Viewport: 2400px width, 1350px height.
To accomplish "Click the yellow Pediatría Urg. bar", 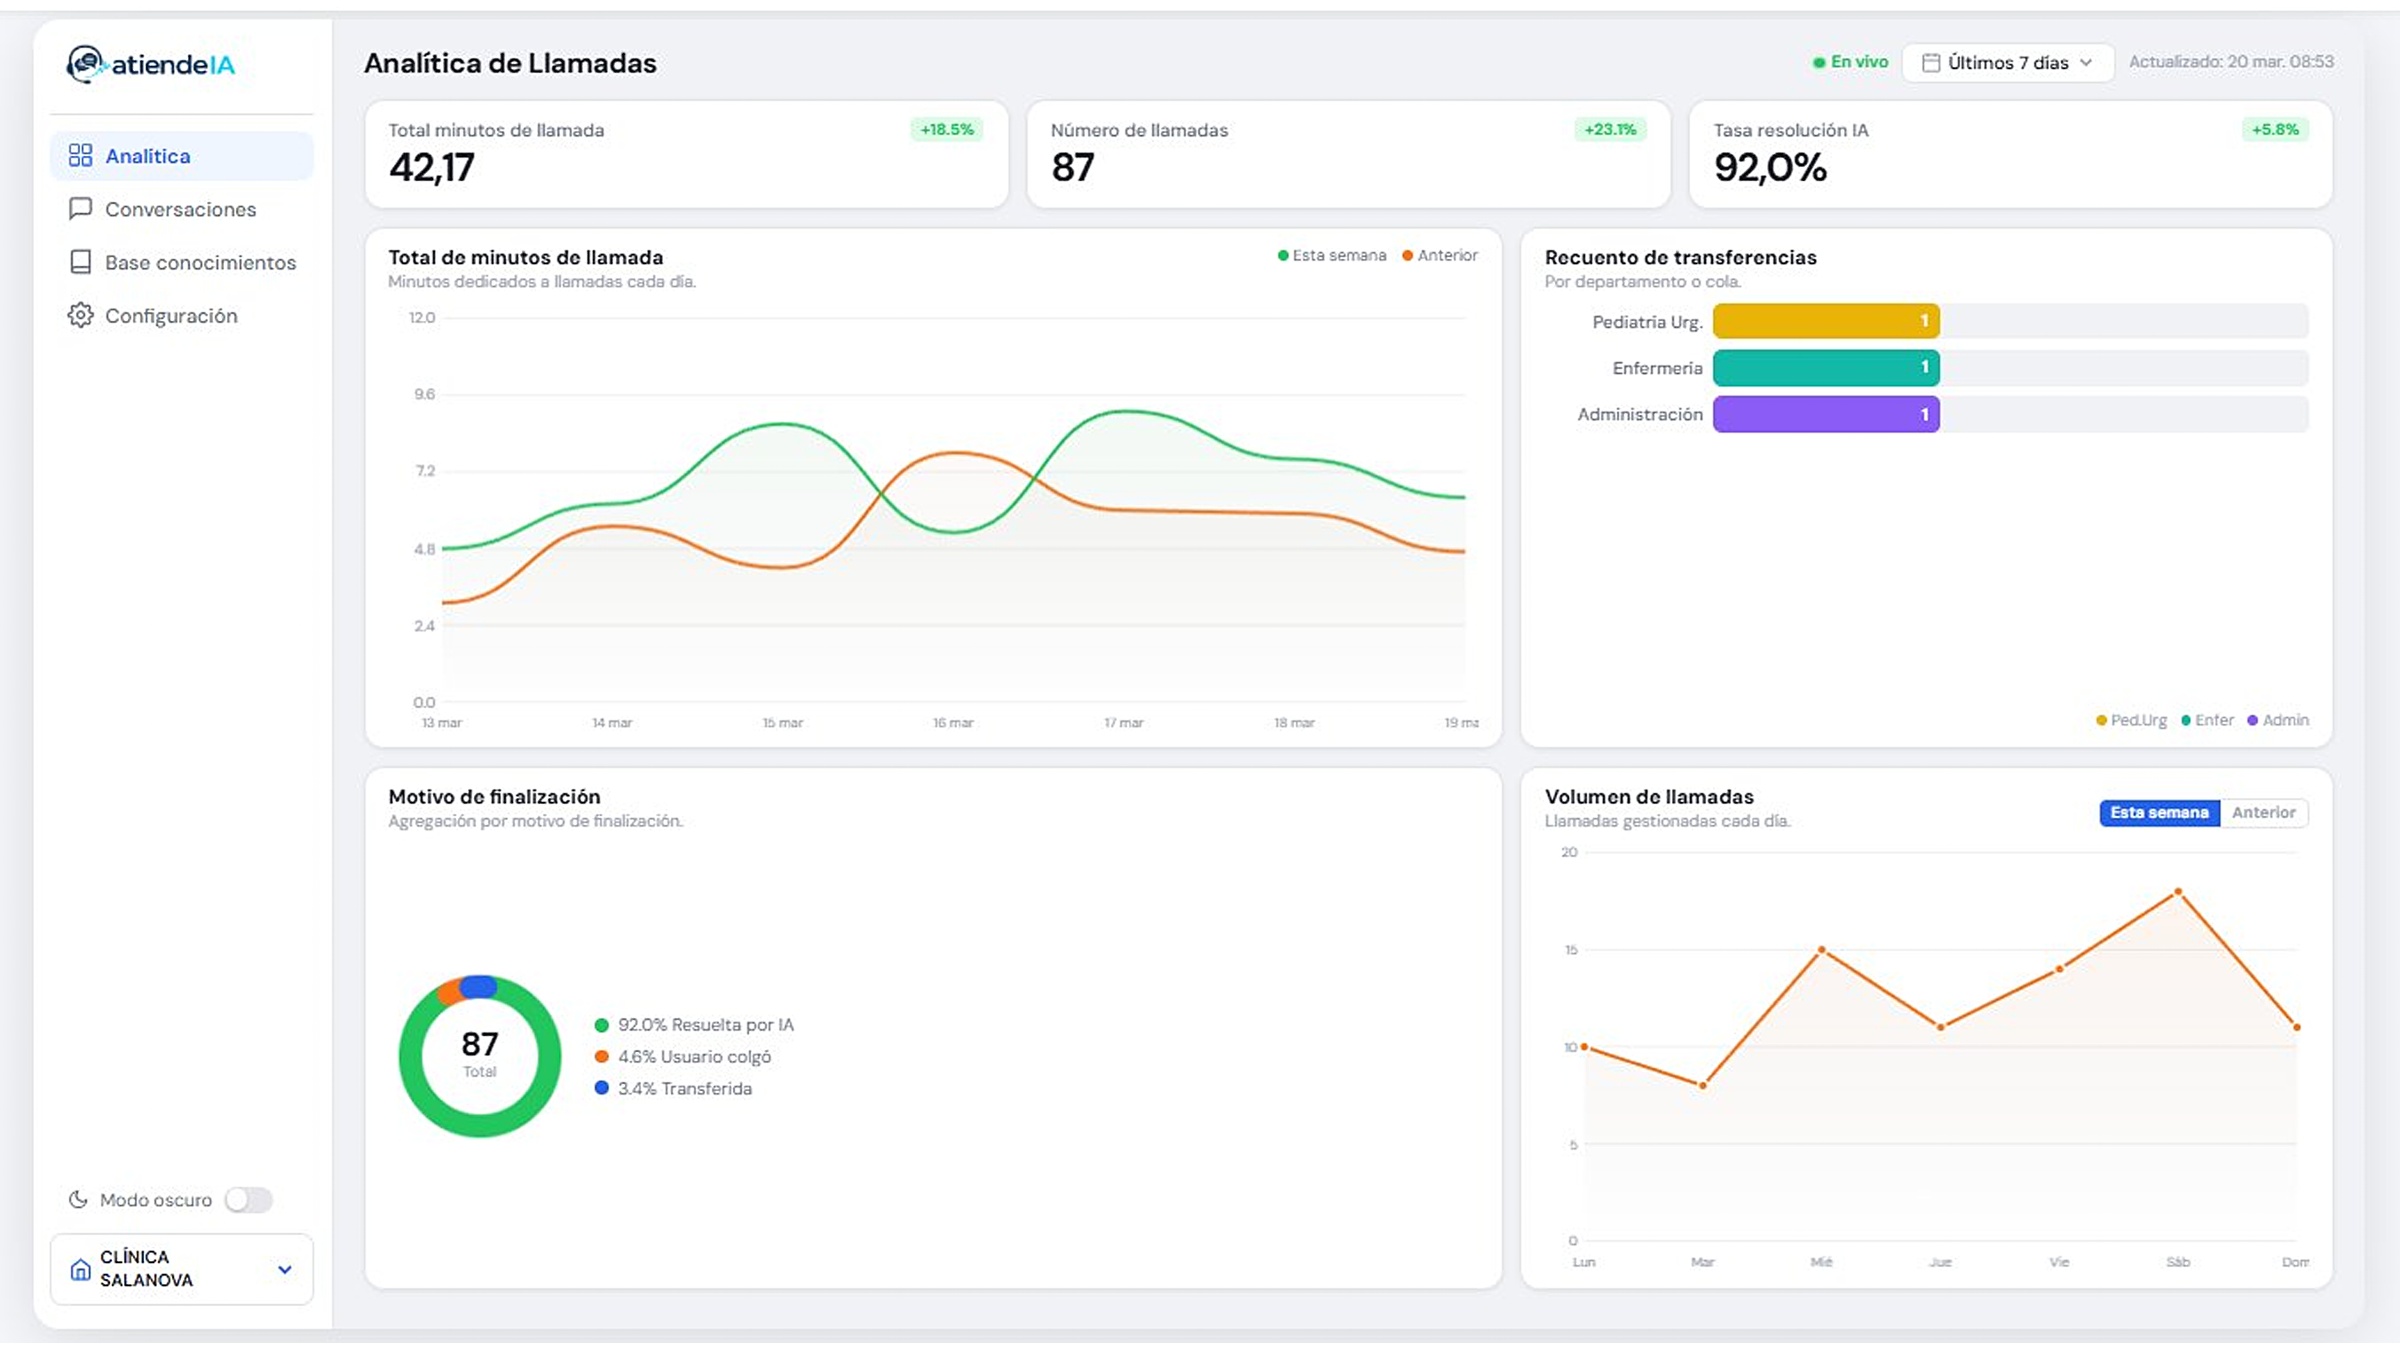I will click(x=1825, y=321).
